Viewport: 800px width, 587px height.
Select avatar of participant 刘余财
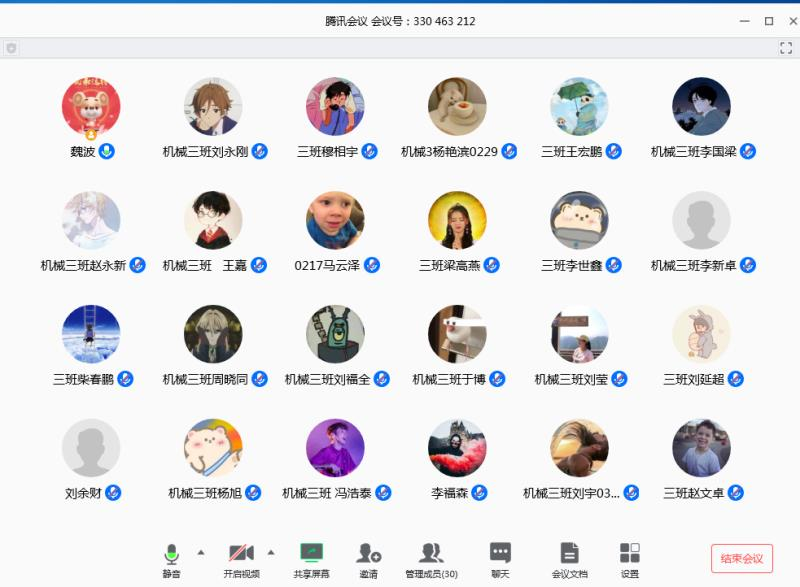point(91,448)
